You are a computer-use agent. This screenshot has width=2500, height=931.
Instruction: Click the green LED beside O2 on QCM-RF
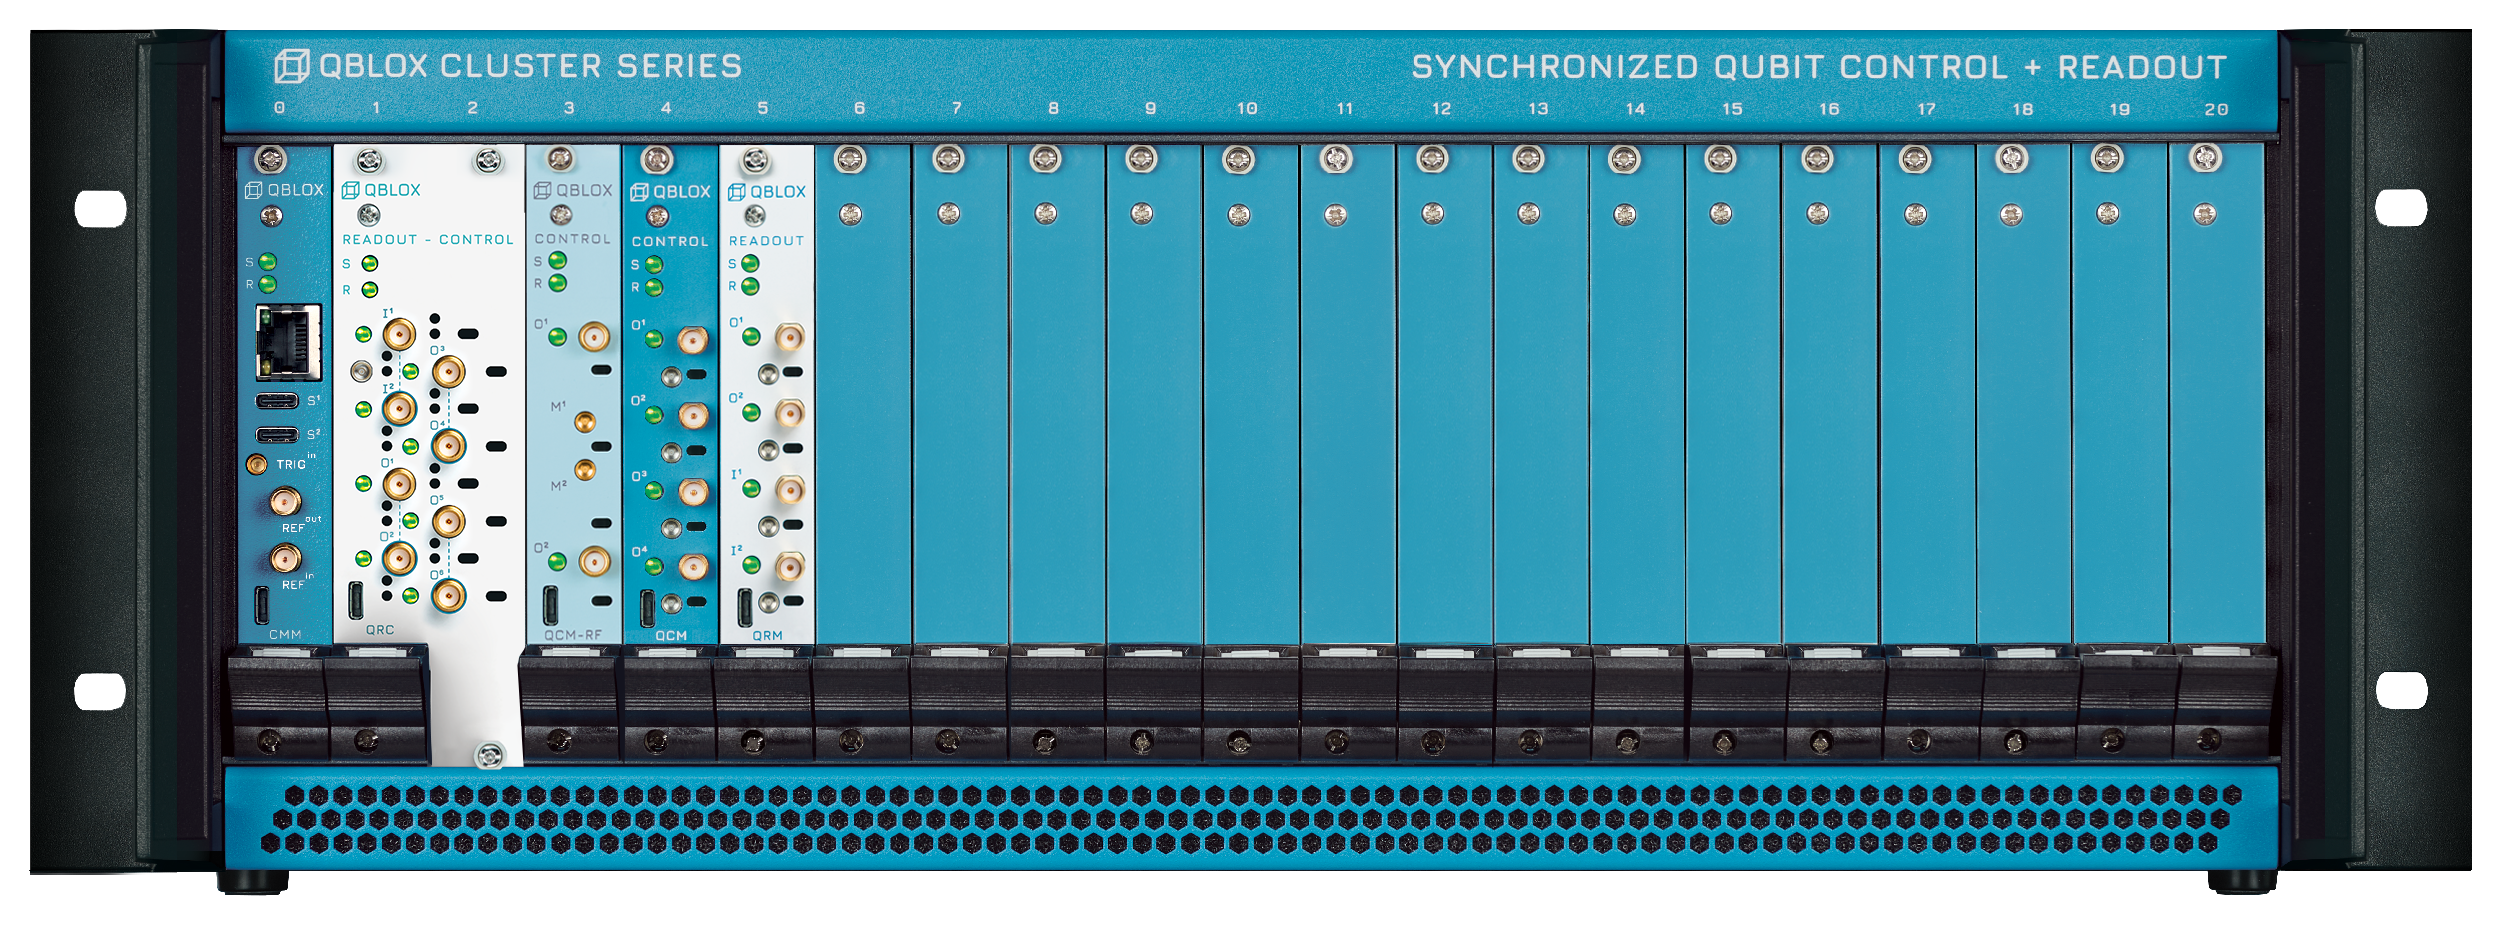pos(558,562)
